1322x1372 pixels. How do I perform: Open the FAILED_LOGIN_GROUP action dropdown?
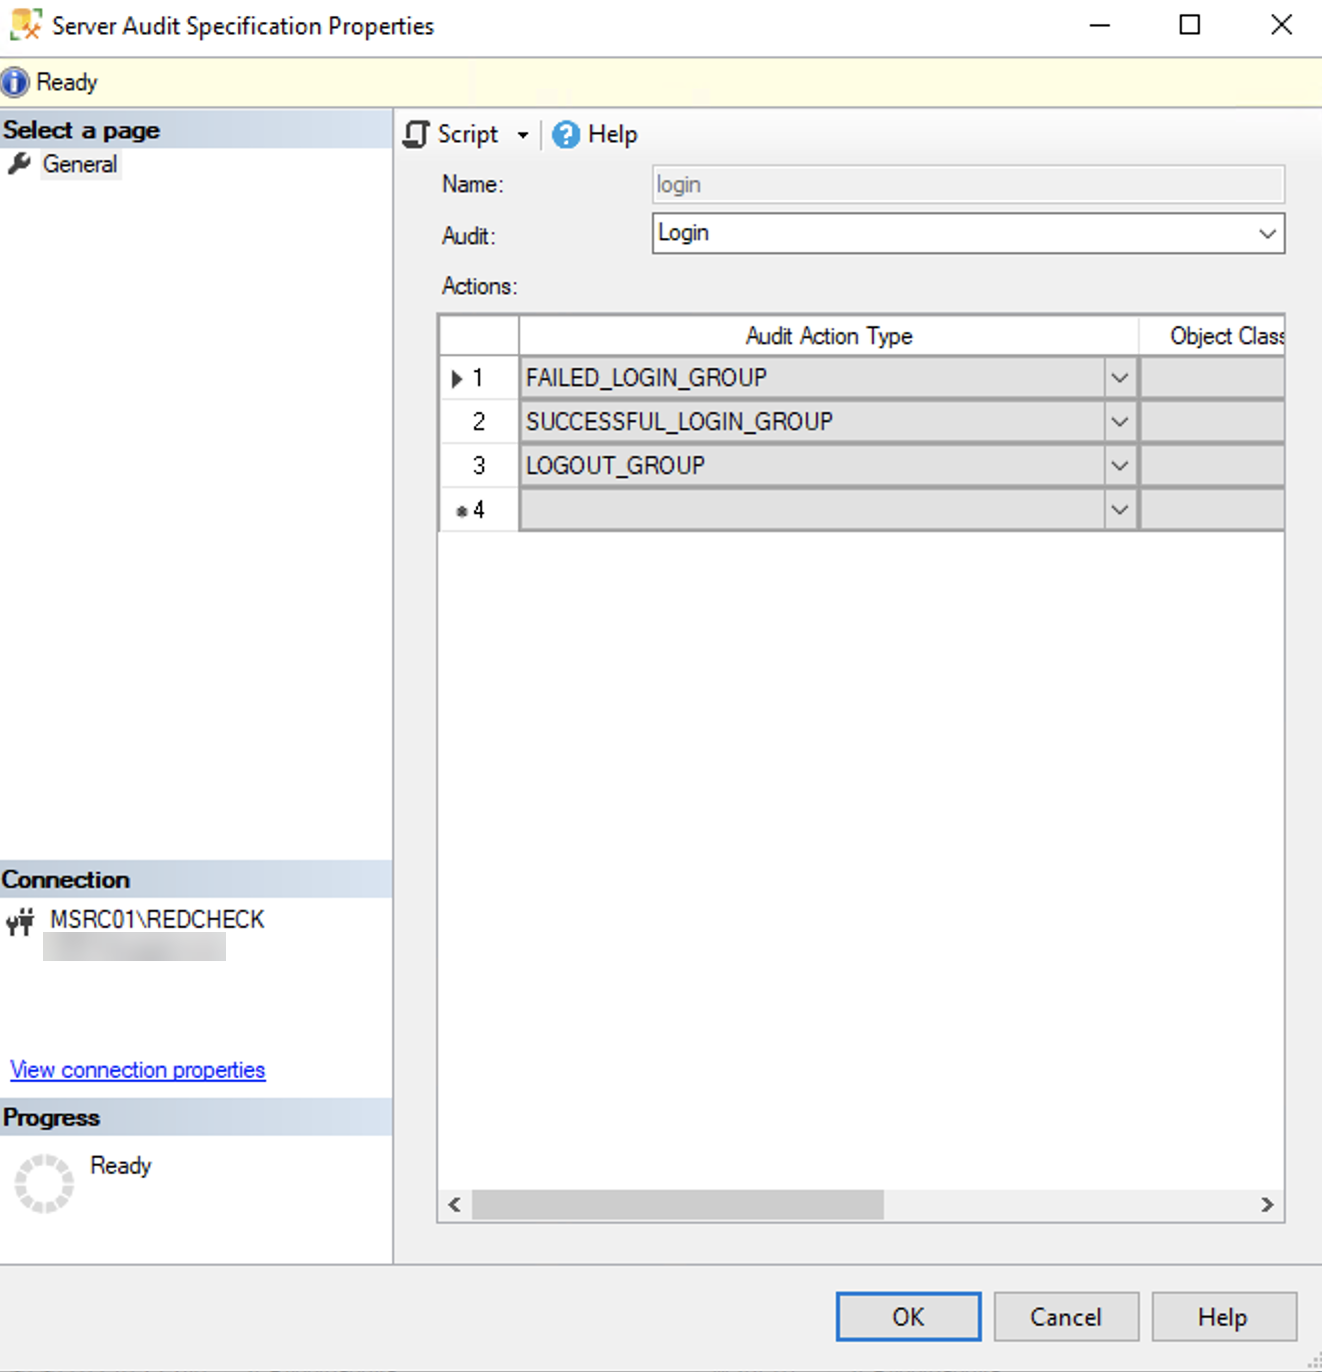pyautogui.click(x=1119, y=379)
